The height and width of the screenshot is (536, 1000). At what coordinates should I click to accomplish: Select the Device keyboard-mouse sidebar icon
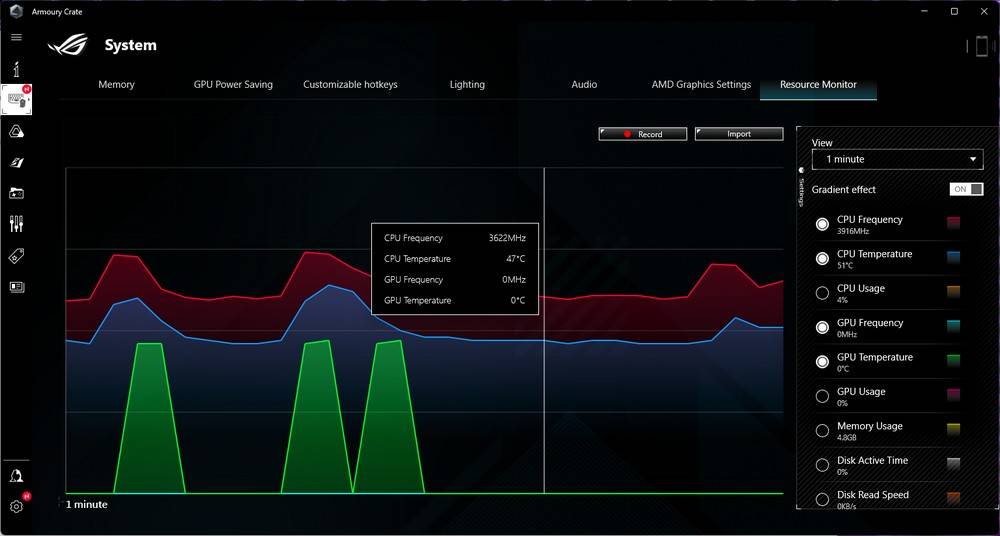(17, 100)
